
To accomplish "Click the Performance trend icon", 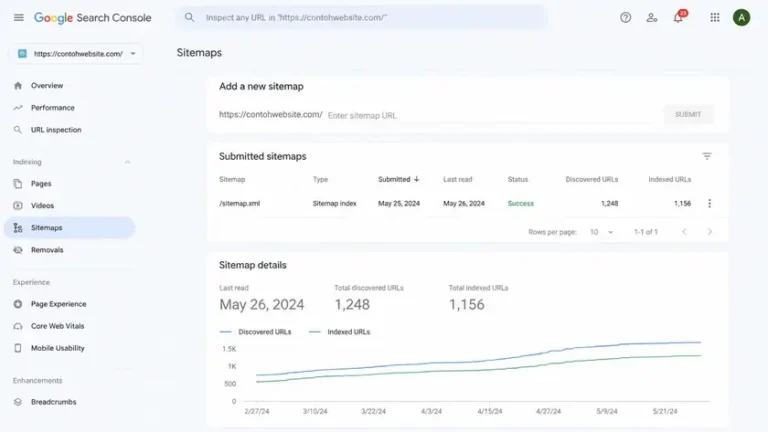I will [18, 108].
